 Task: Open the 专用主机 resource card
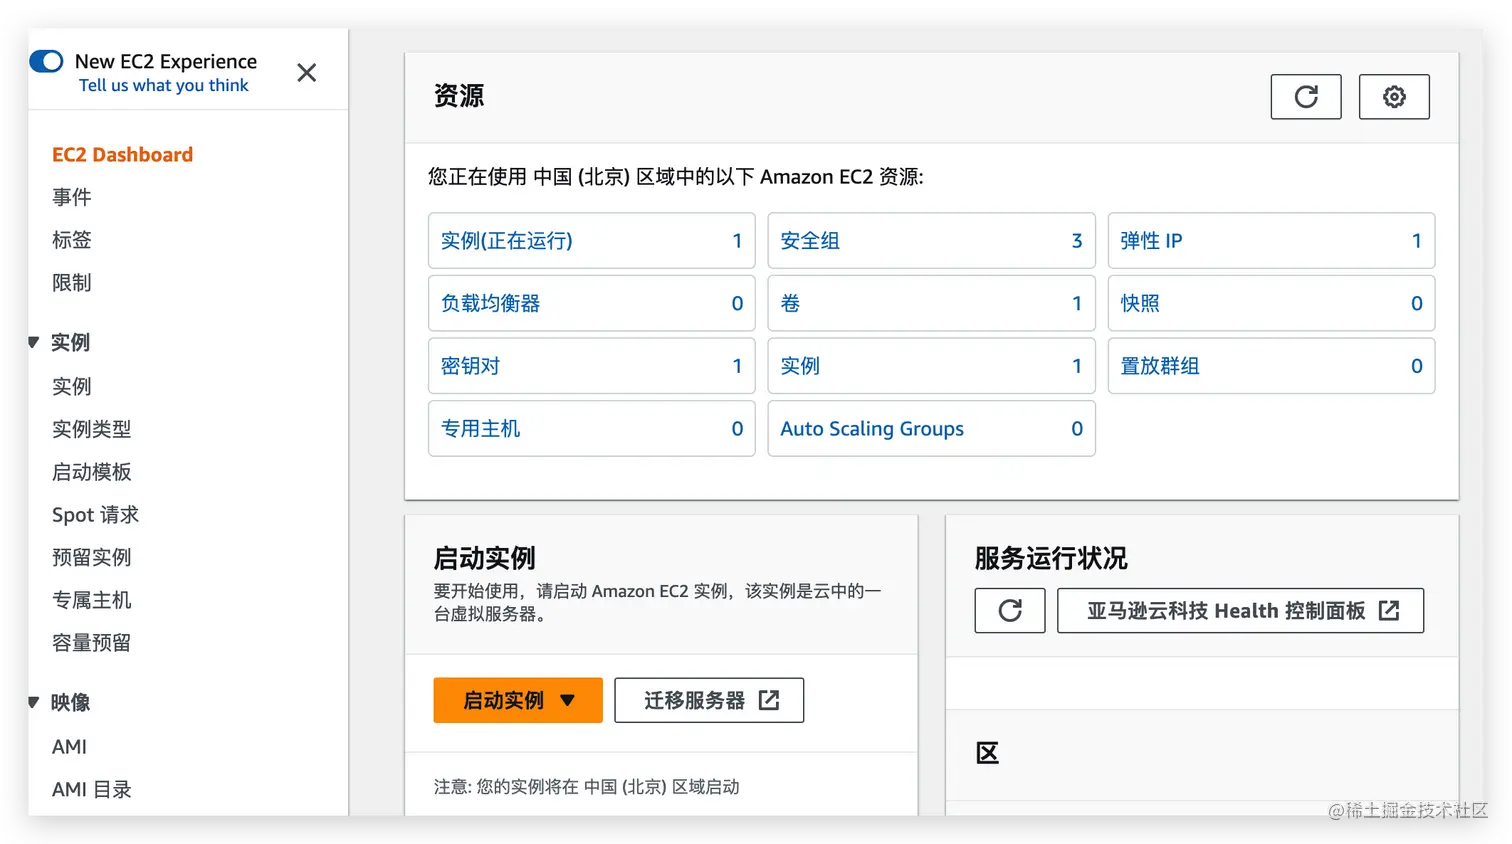(x=592, y=428)
